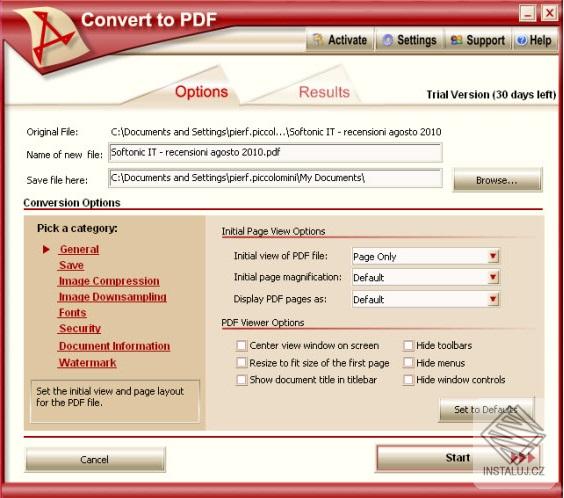Click the Original File path text
Image resolution: width=564 pixels, height=498 pixels.
point(276,132)
